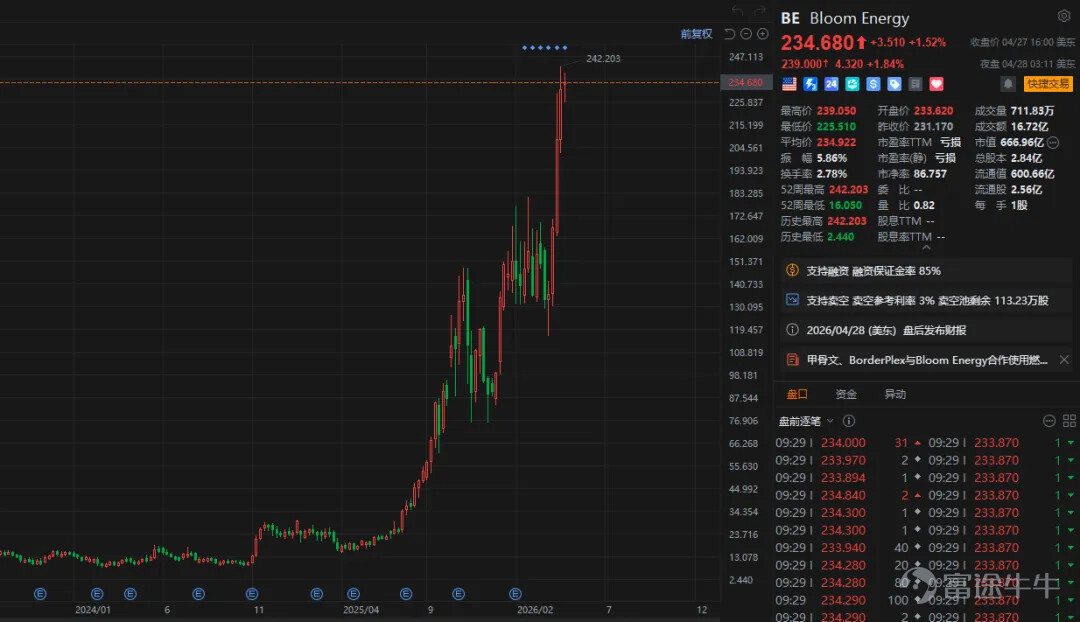
Task: Click the info icon next to 盘前逐笔
Action: click(849, 421)
